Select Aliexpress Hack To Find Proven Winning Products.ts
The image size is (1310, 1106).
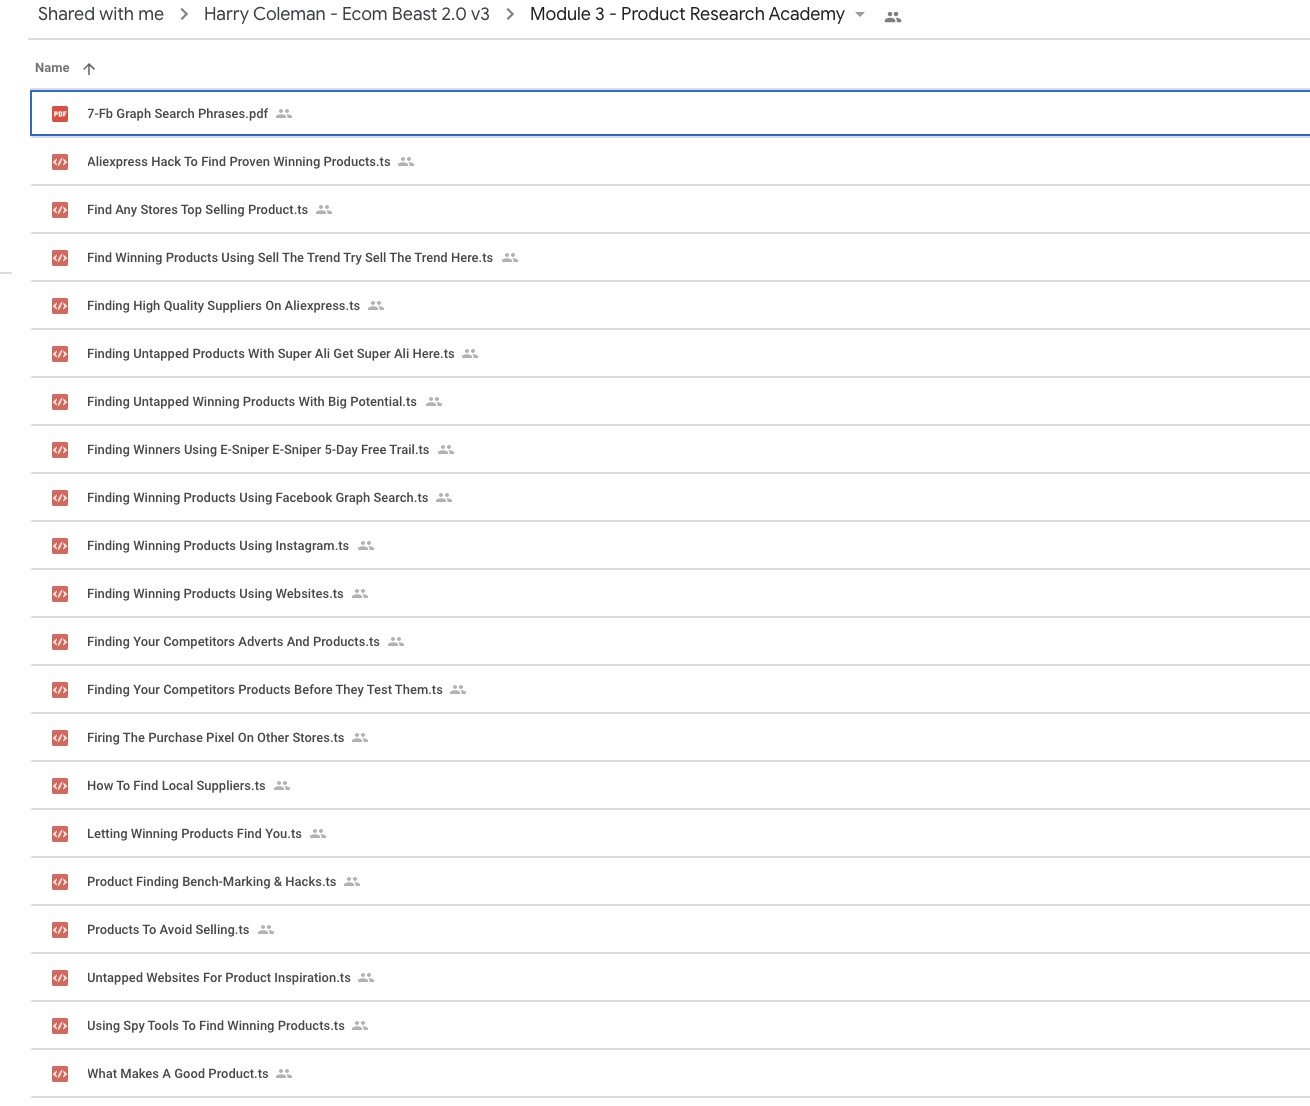click(x=670, y=162)
